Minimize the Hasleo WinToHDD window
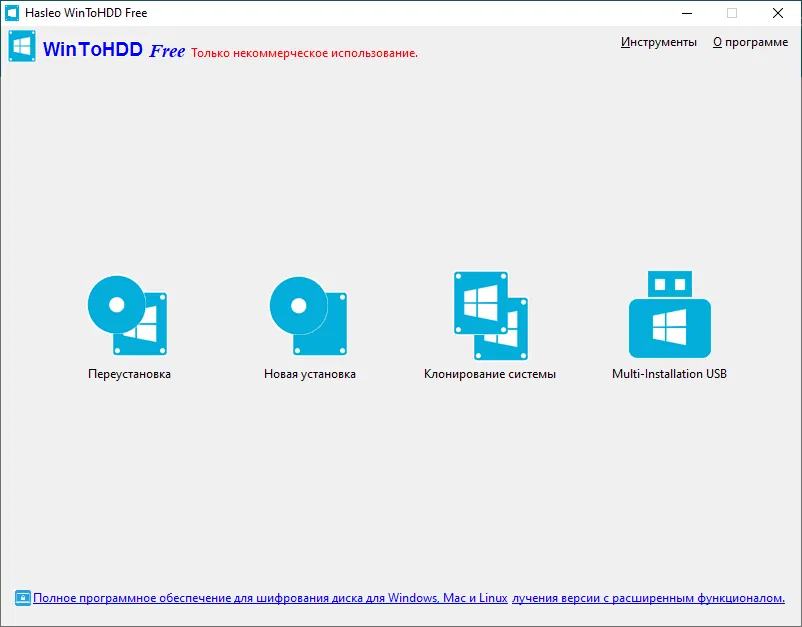The image size is (802, 627). coord(687,13)
